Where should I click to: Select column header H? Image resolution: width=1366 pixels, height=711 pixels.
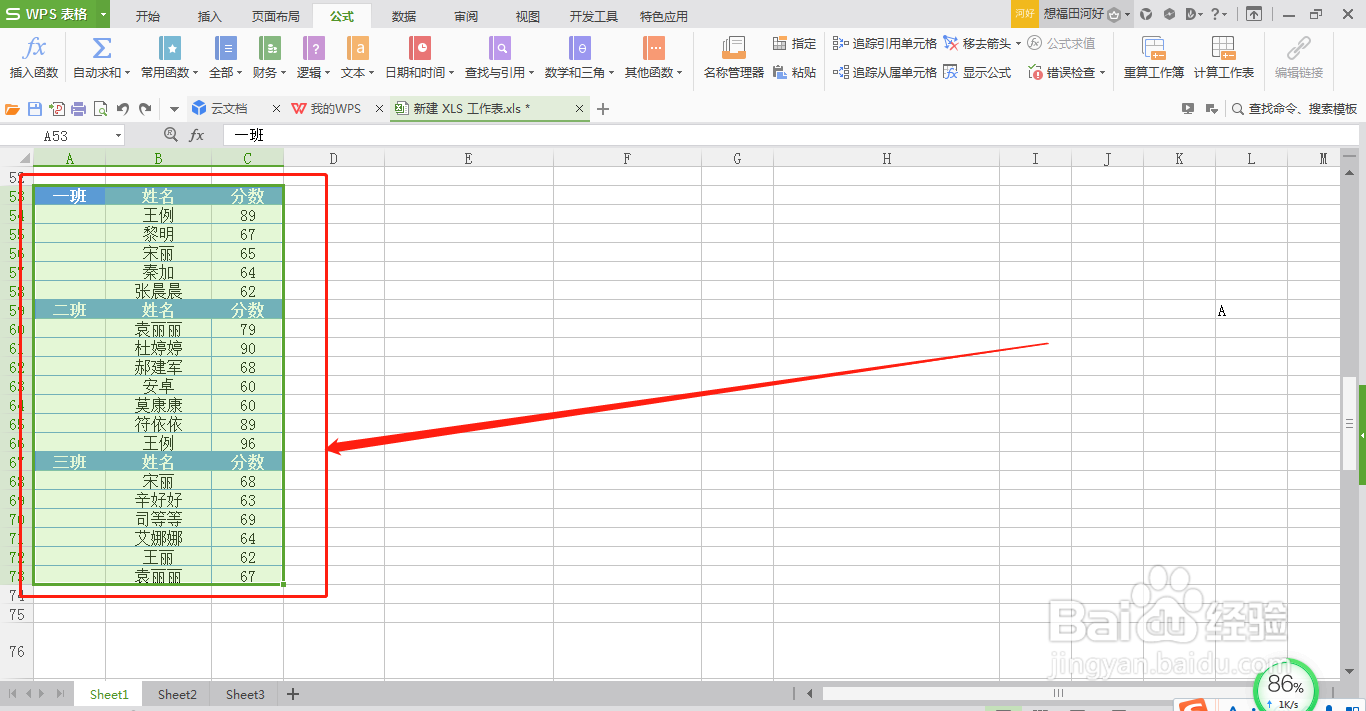(x=887, y=158)
